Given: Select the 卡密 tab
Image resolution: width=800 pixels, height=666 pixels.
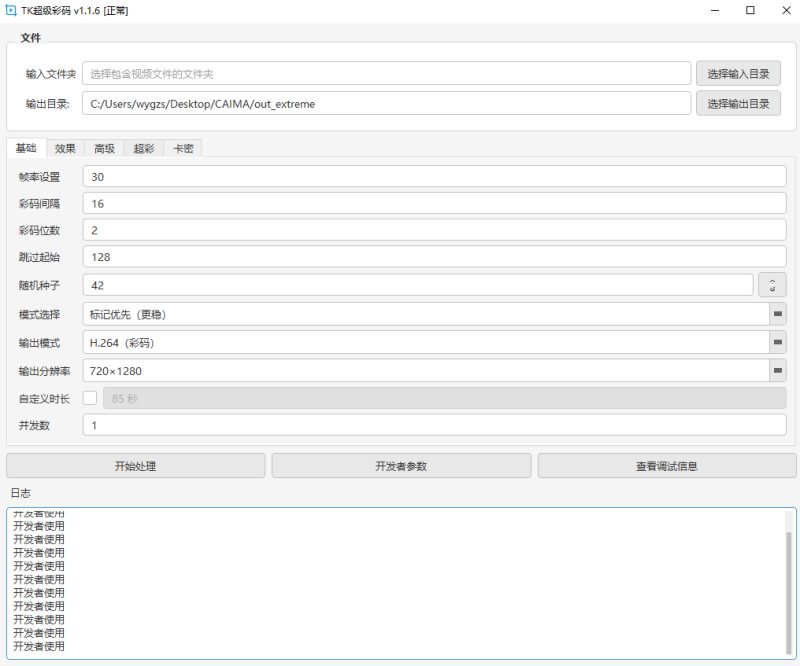Looking at the screenshot, I should pos(182,149).
